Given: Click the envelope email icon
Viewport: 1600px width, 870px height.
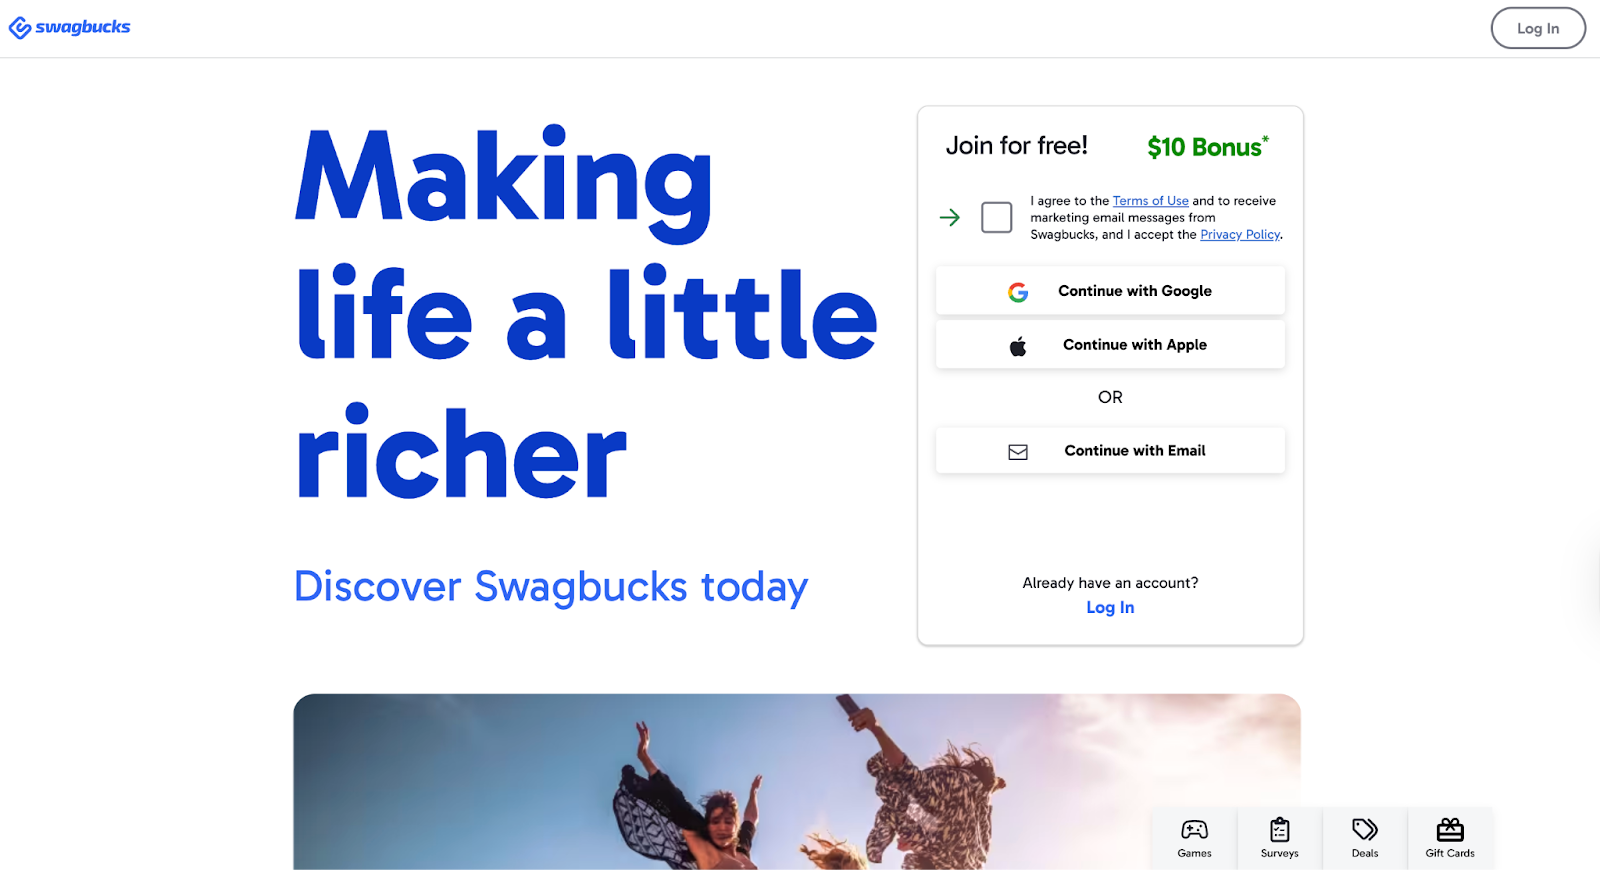Looking at the screenshot, I should pos(1018,452).
